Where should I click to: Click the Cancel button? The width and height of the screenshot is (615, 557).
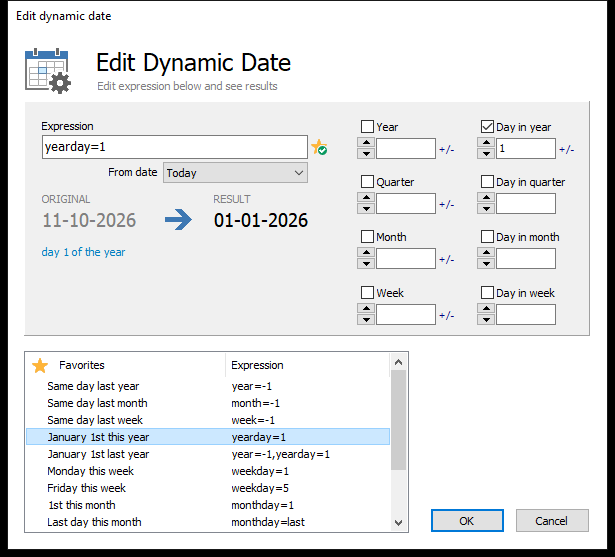coord(552,521)
